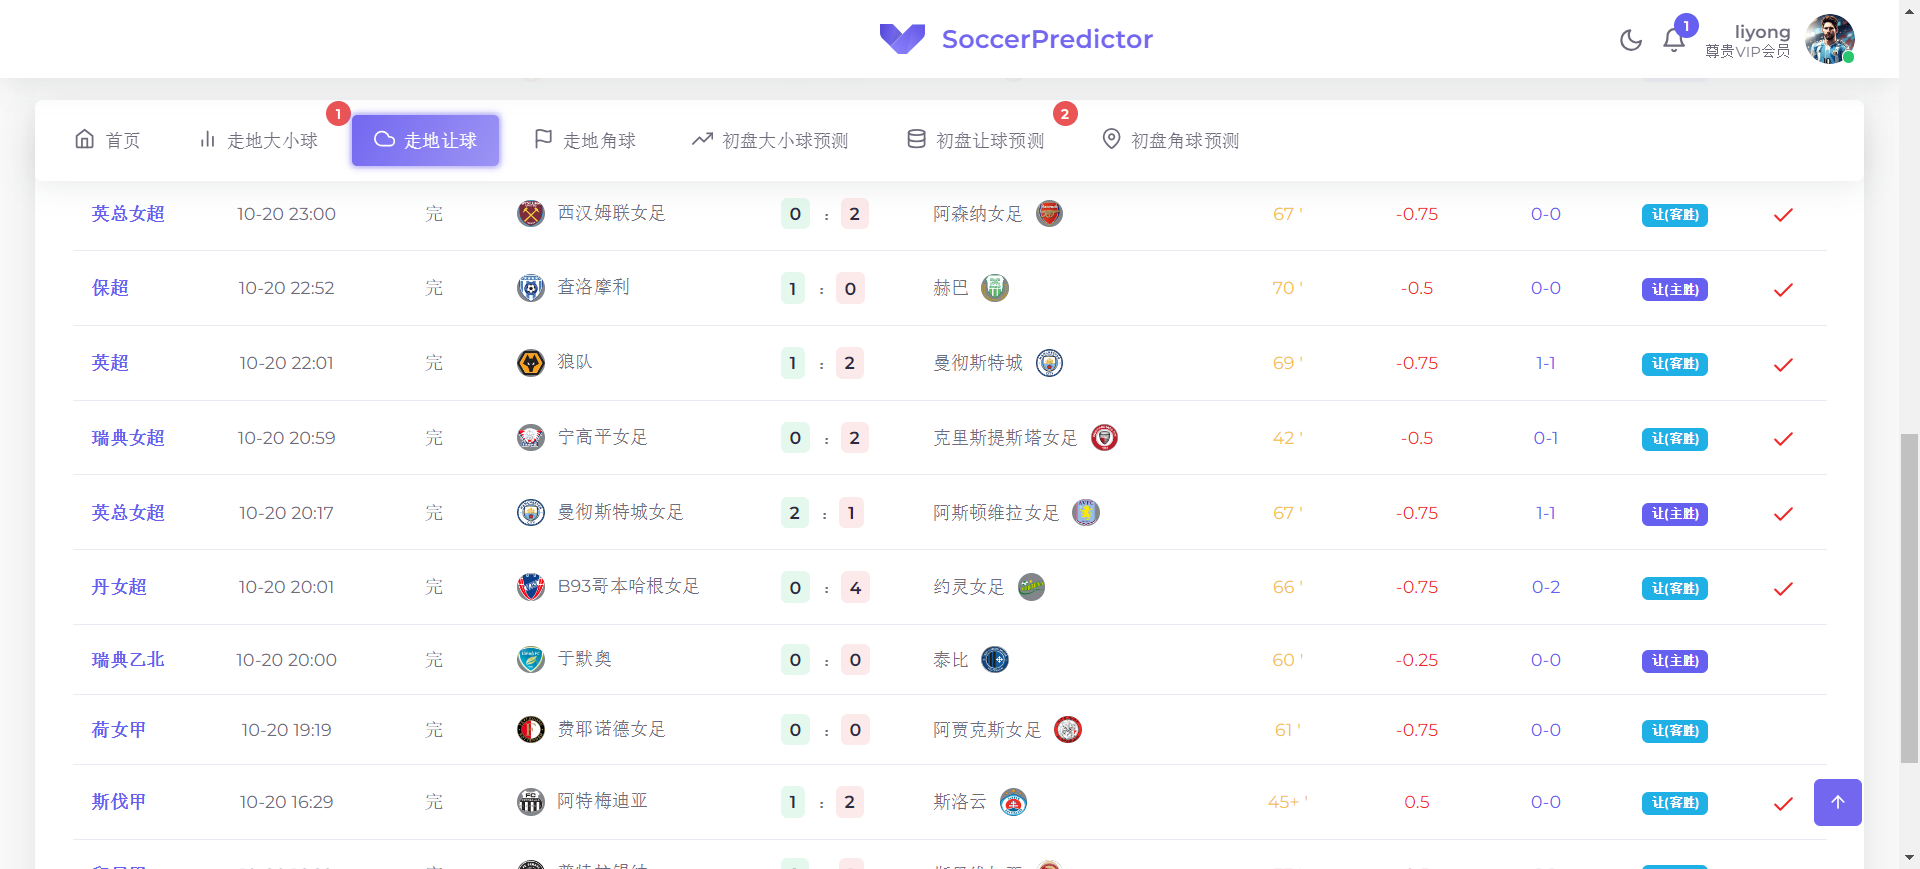Switch to the 初盘角球预测 tab

coord(1171,140)
